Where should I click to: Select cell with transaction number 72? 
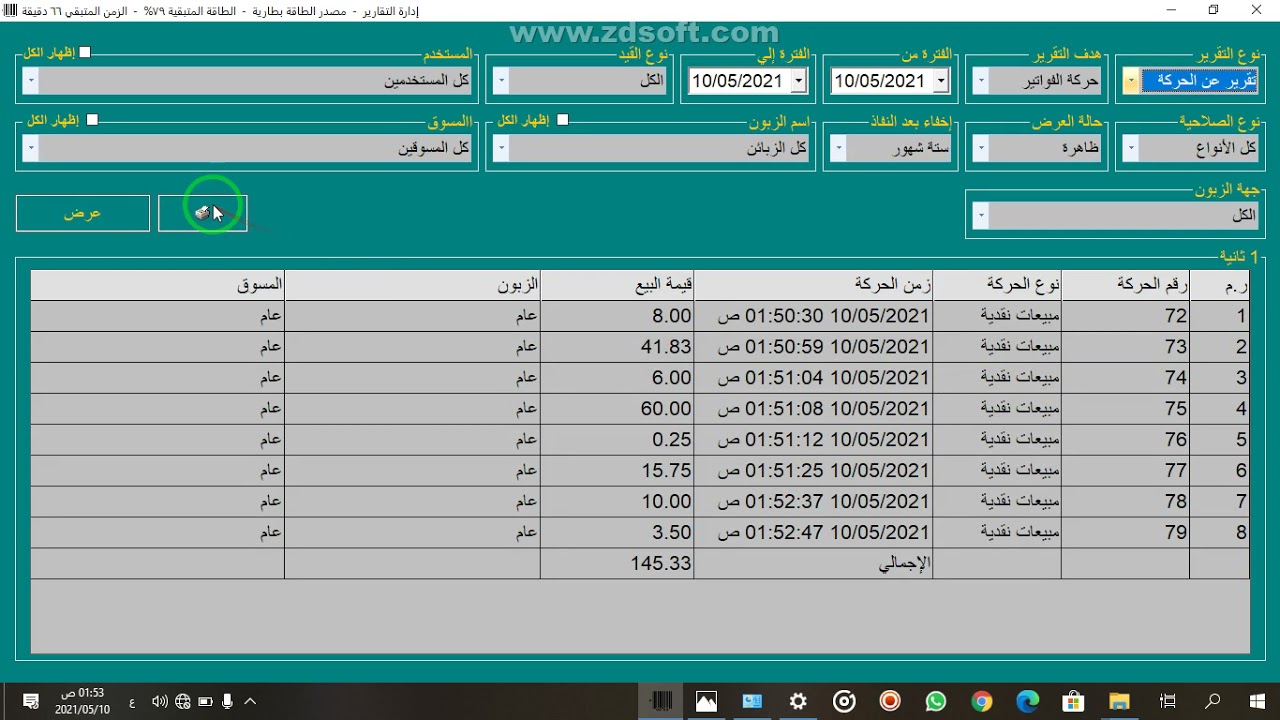click(x=1125, y=316)
